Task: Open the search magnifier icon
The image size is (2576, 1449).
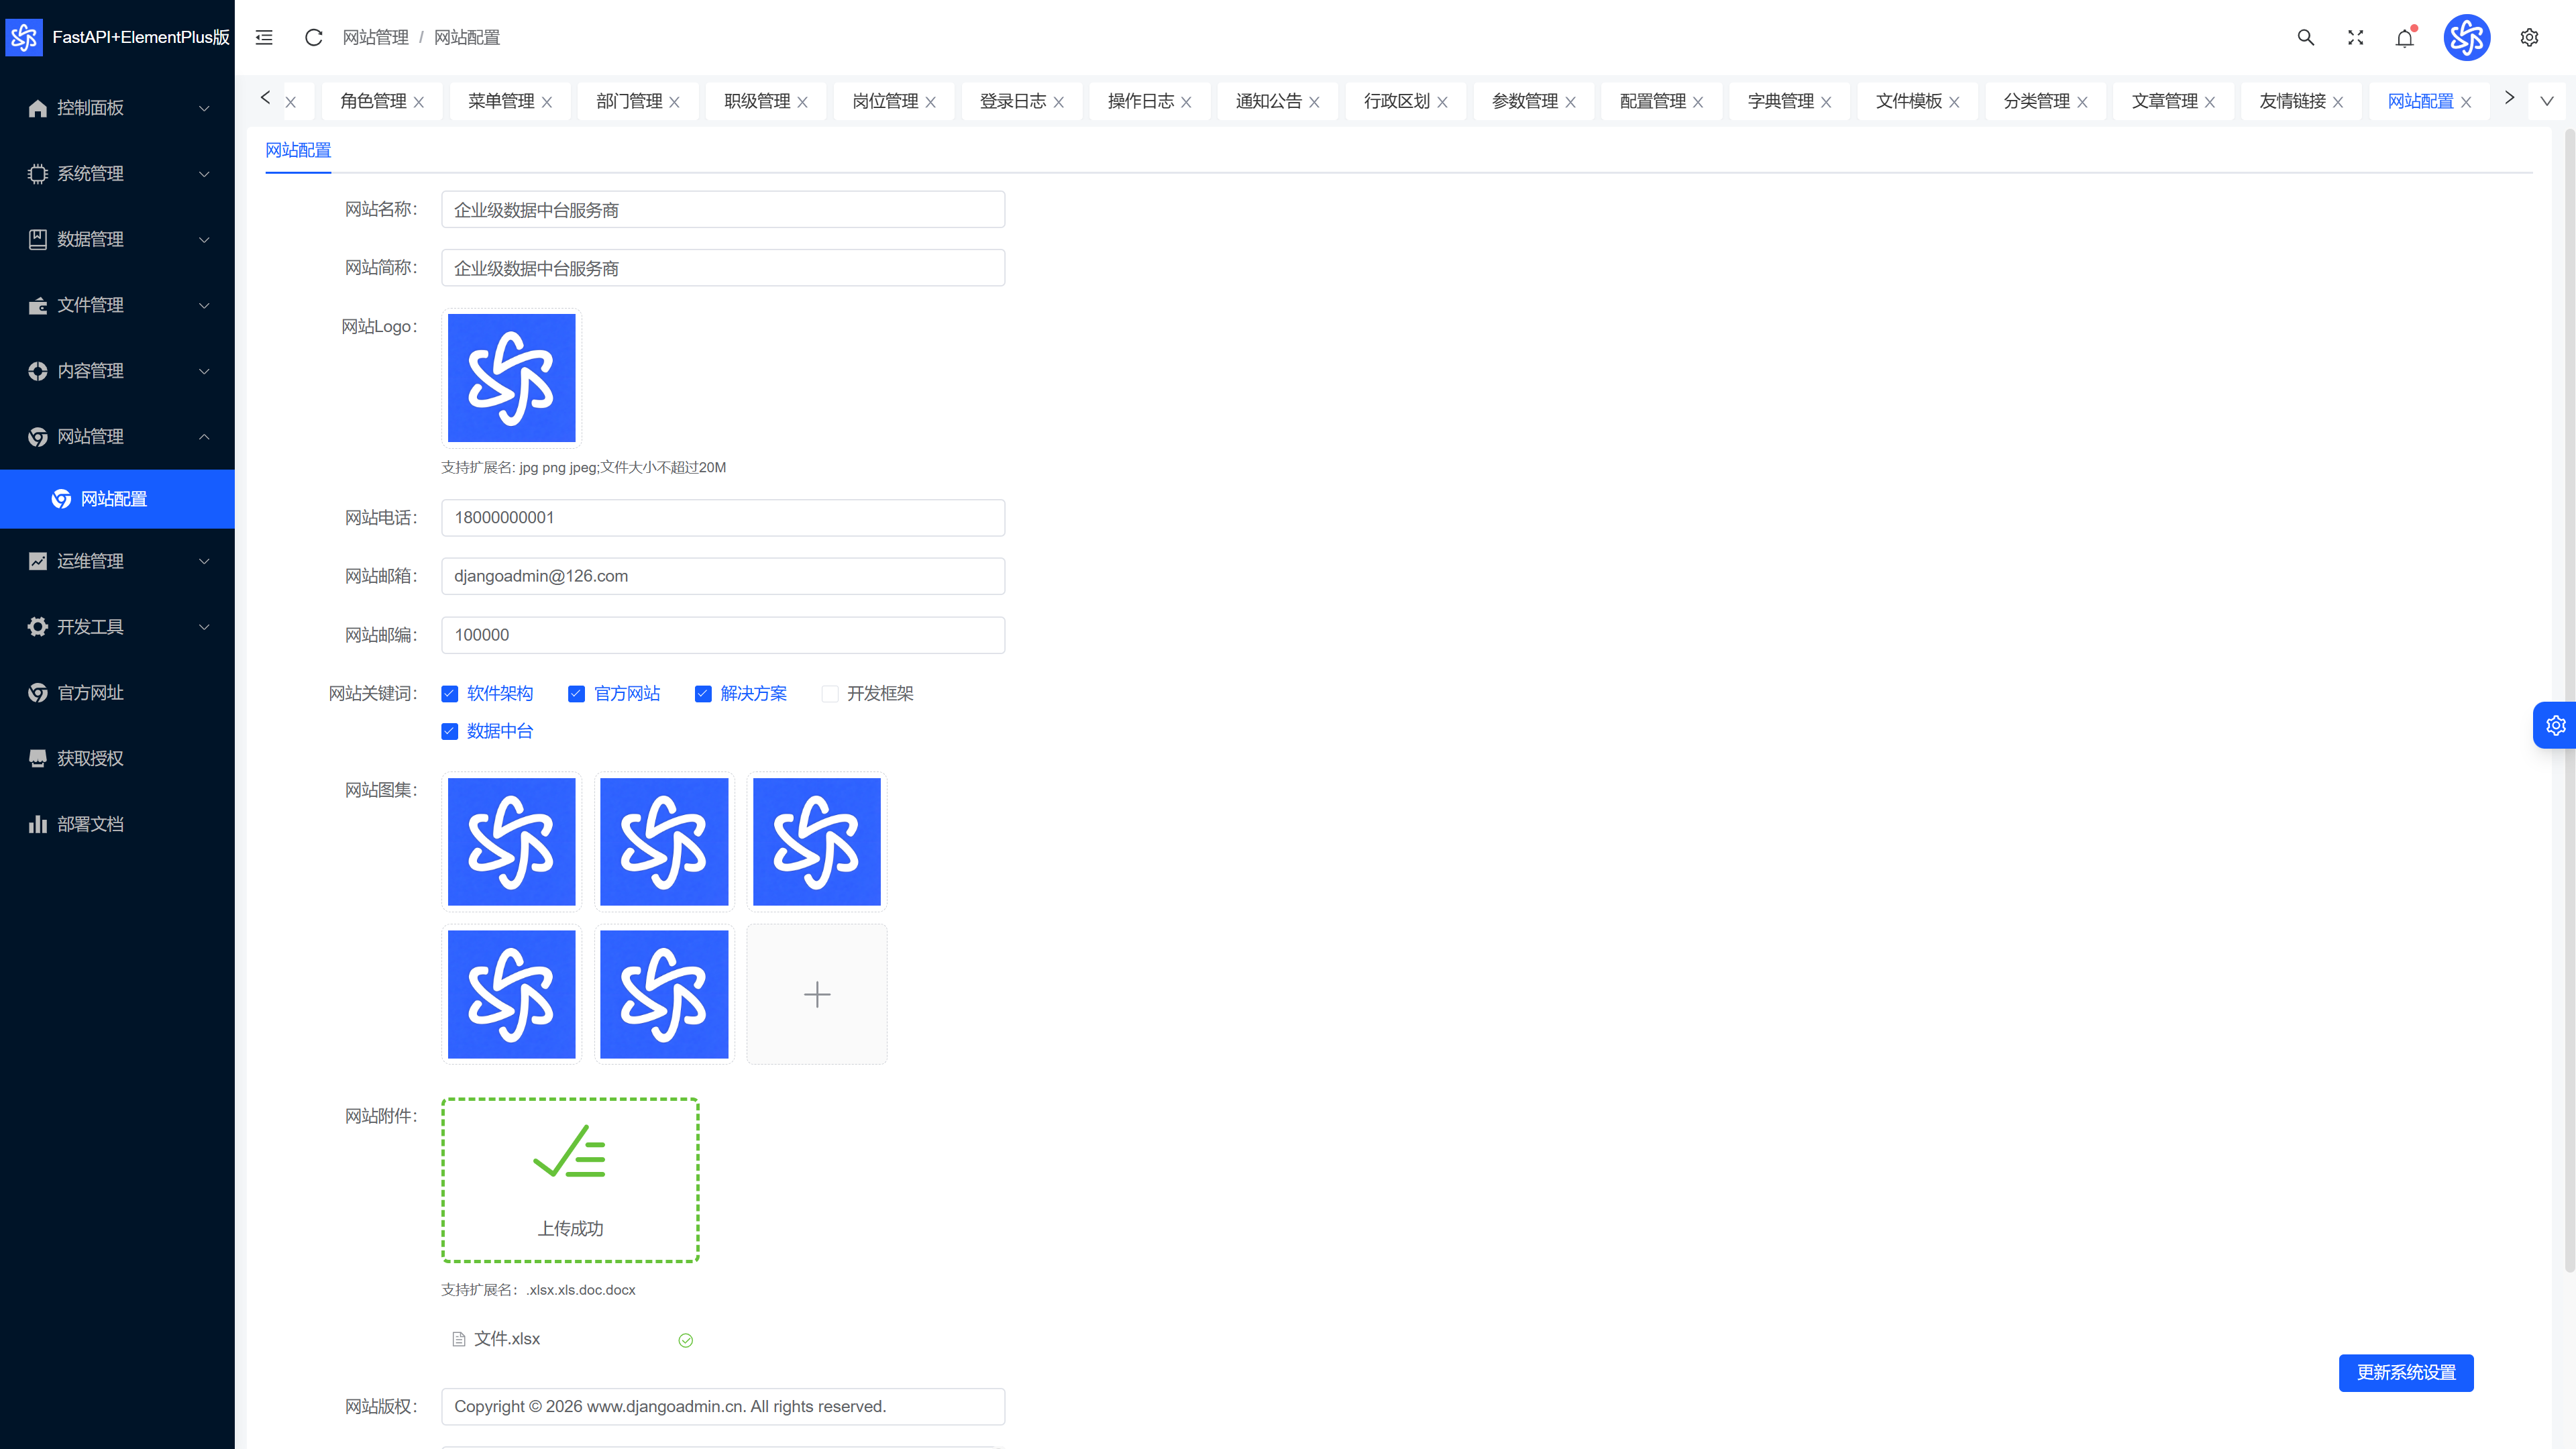Action: tap(2305, 37)
